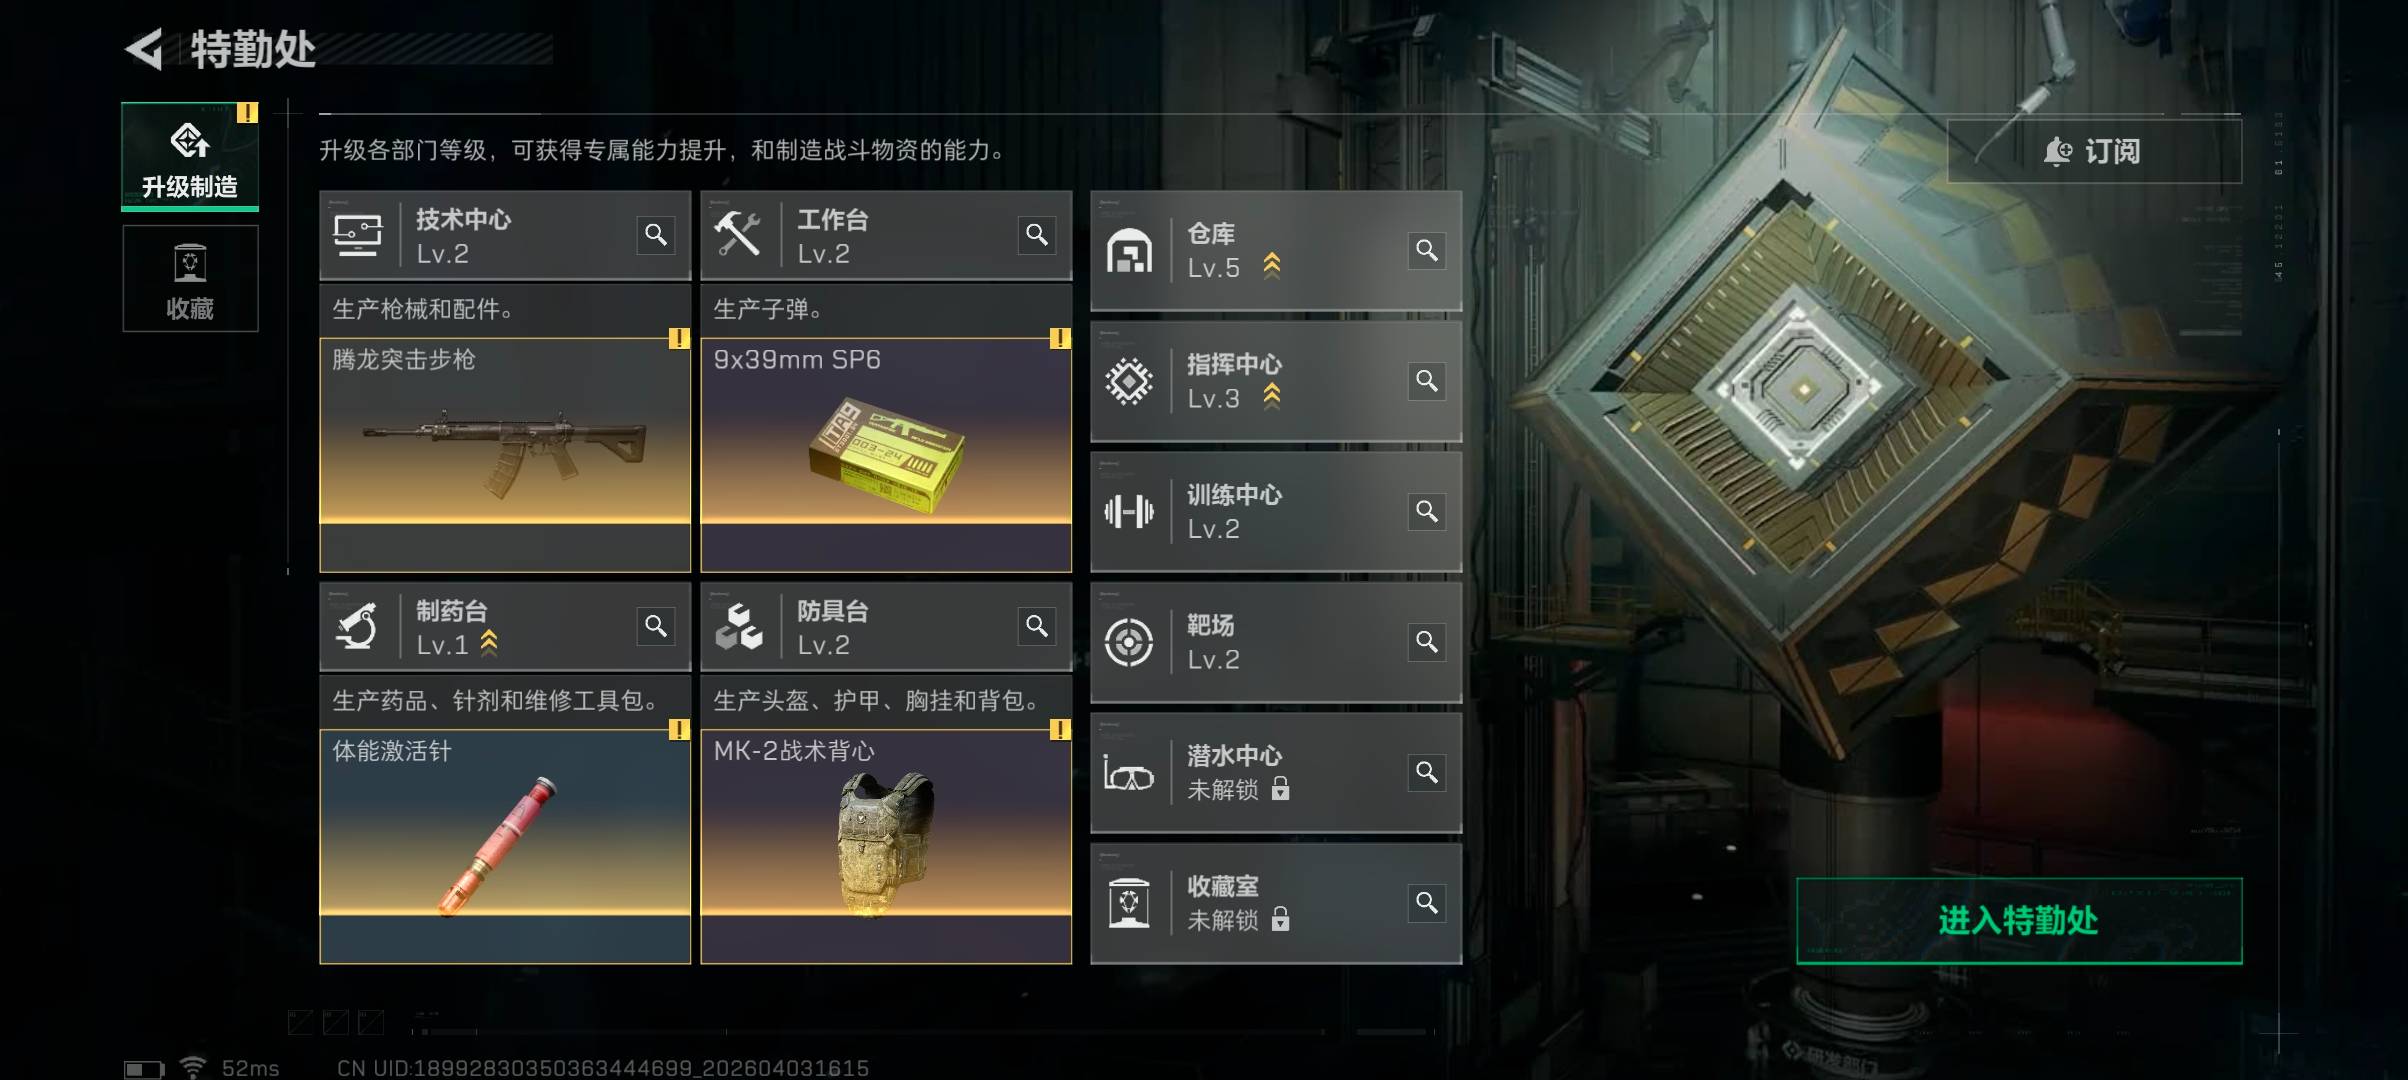This screenshot has height=1080, width=2408.
Task: Switch to the 升级制造 tab
Action: coord(190,156)
